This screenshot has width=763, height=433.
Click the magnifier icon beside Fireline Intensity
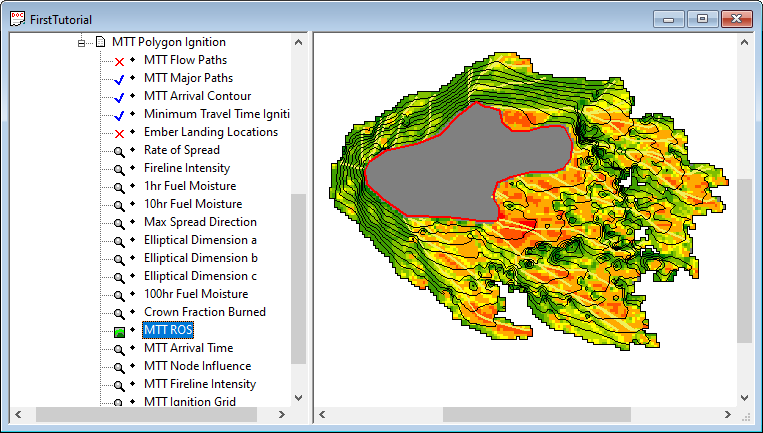pyautogui.click(x=119, y=169)
